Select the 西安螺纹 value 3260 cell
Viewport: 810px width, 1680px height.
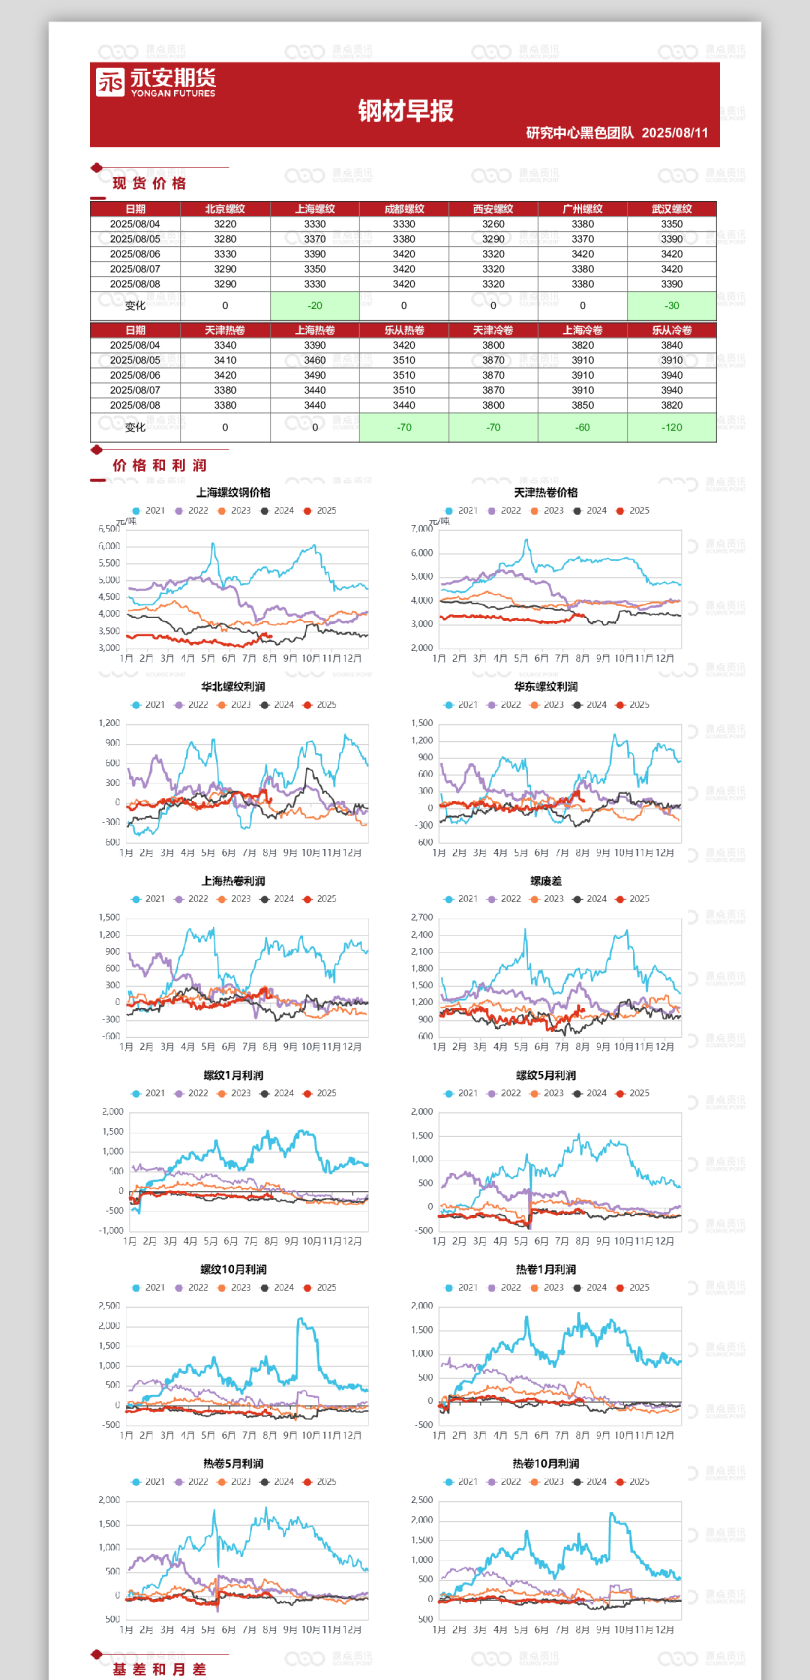[493, 224]
